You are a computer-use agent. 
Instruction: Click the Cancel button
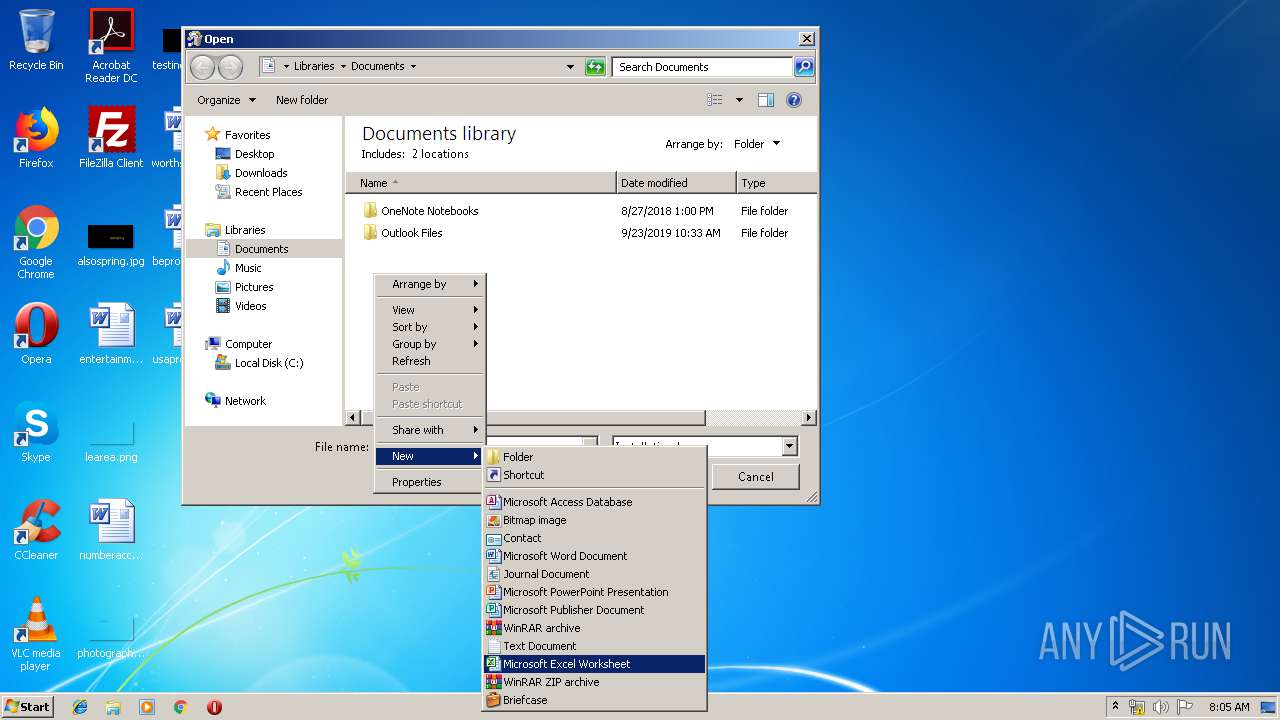click(756, 477)
